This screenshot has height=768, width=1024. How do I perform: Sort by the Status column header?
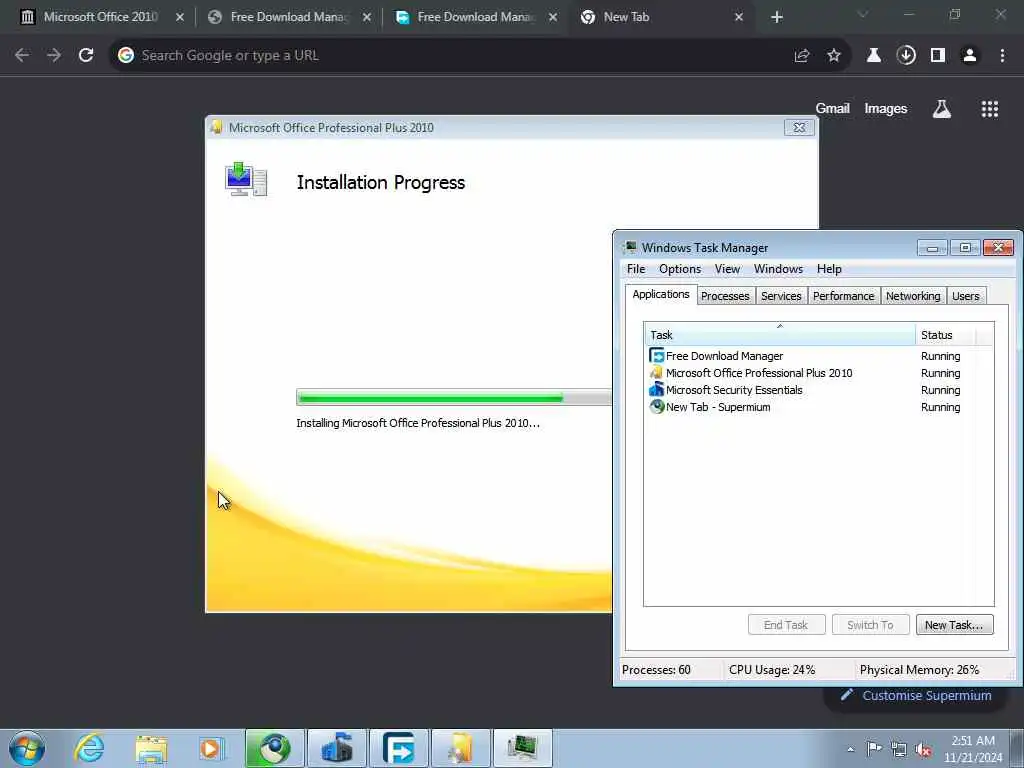tap(945, 334)
